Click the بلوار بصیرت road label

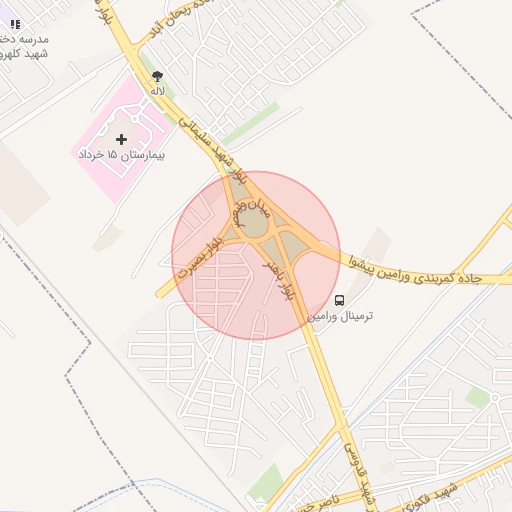tap(199, 257)
